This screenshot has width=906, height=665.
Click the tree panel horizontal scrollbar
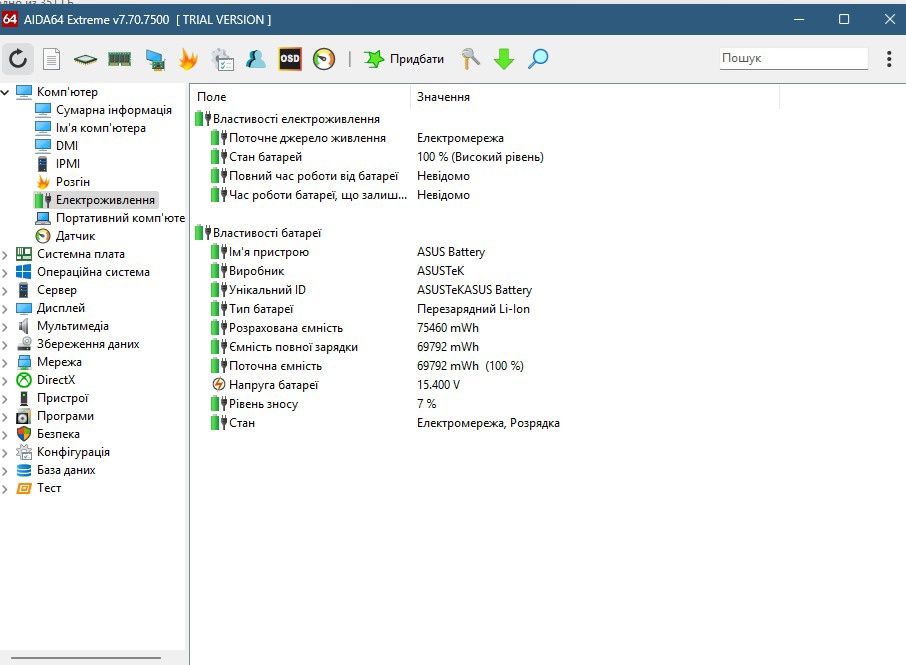86,657
